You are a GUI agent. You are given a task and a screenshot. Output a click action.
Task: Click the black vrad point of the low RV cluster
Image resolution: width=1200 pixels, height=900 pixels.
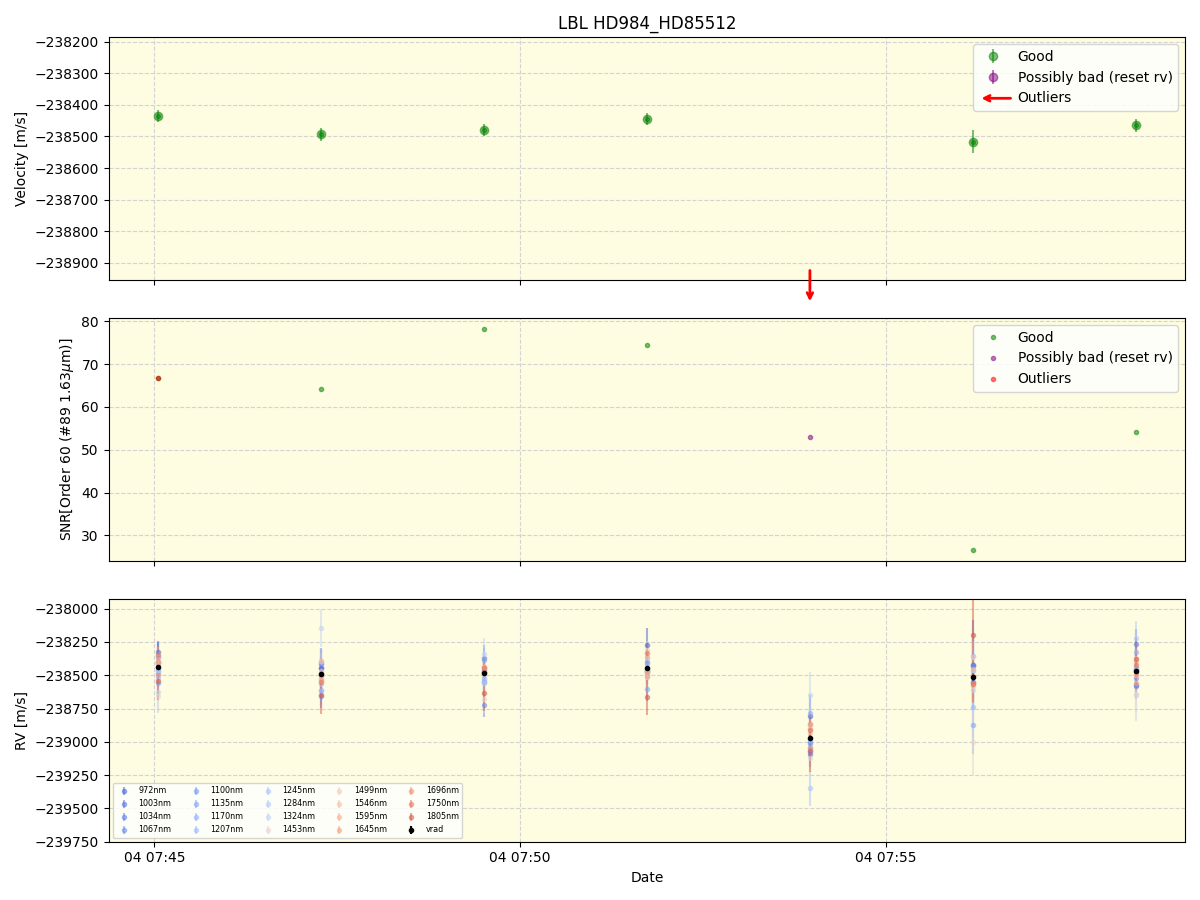coord(810,738)
